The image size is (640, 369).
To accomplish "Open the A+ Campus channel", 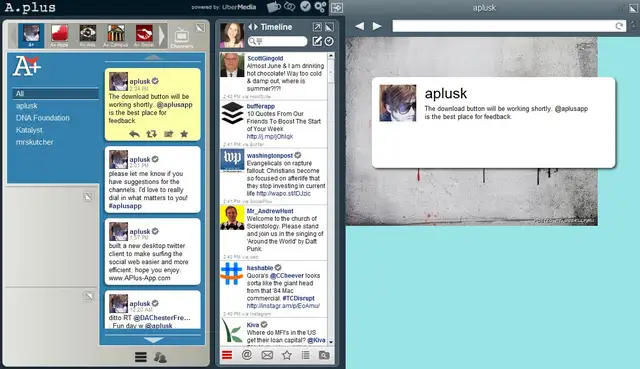I will [x=116, y=35].
